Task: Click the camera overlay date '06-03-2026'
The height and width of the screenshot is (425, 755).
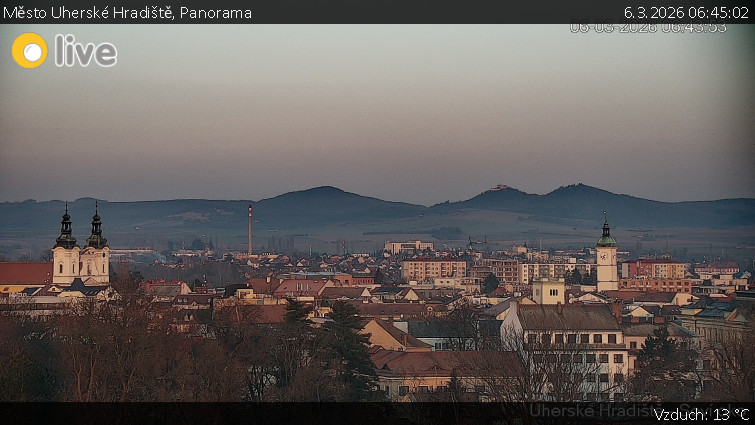Action: pyautogui.click(x=613, y=27)
